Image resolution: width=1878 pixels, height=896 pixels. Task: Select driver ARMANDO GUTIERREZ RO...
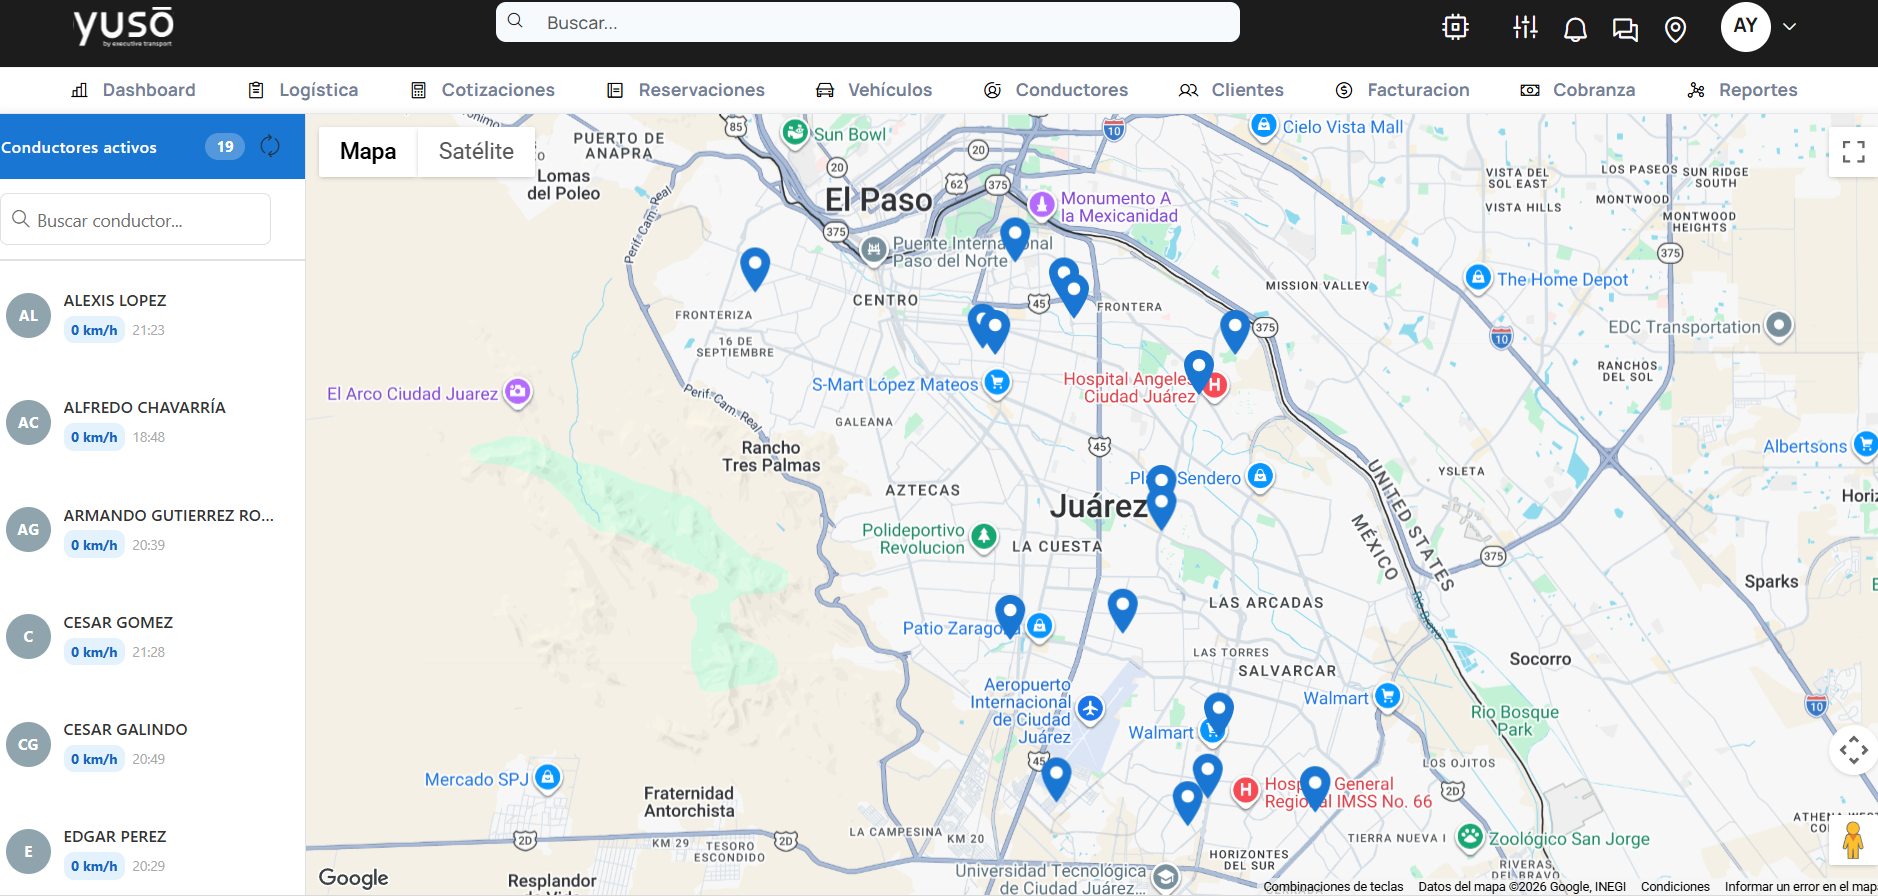tap(152, 530)
